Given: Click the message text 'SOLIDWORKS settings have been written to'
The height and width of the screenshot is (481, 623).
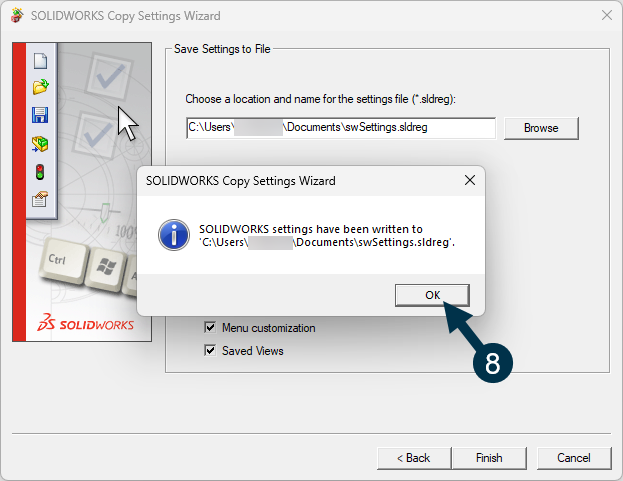Looking at the screenshot, I should tap(311, 229).
